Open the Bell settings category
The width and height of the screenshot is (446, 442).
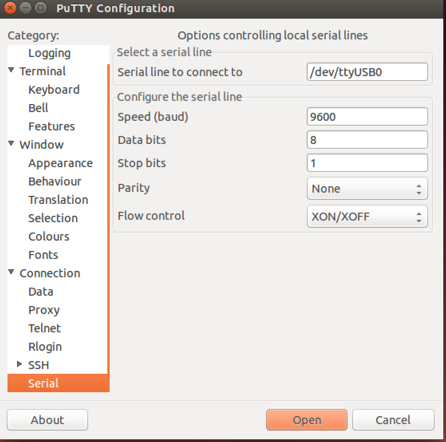[38, 108]
